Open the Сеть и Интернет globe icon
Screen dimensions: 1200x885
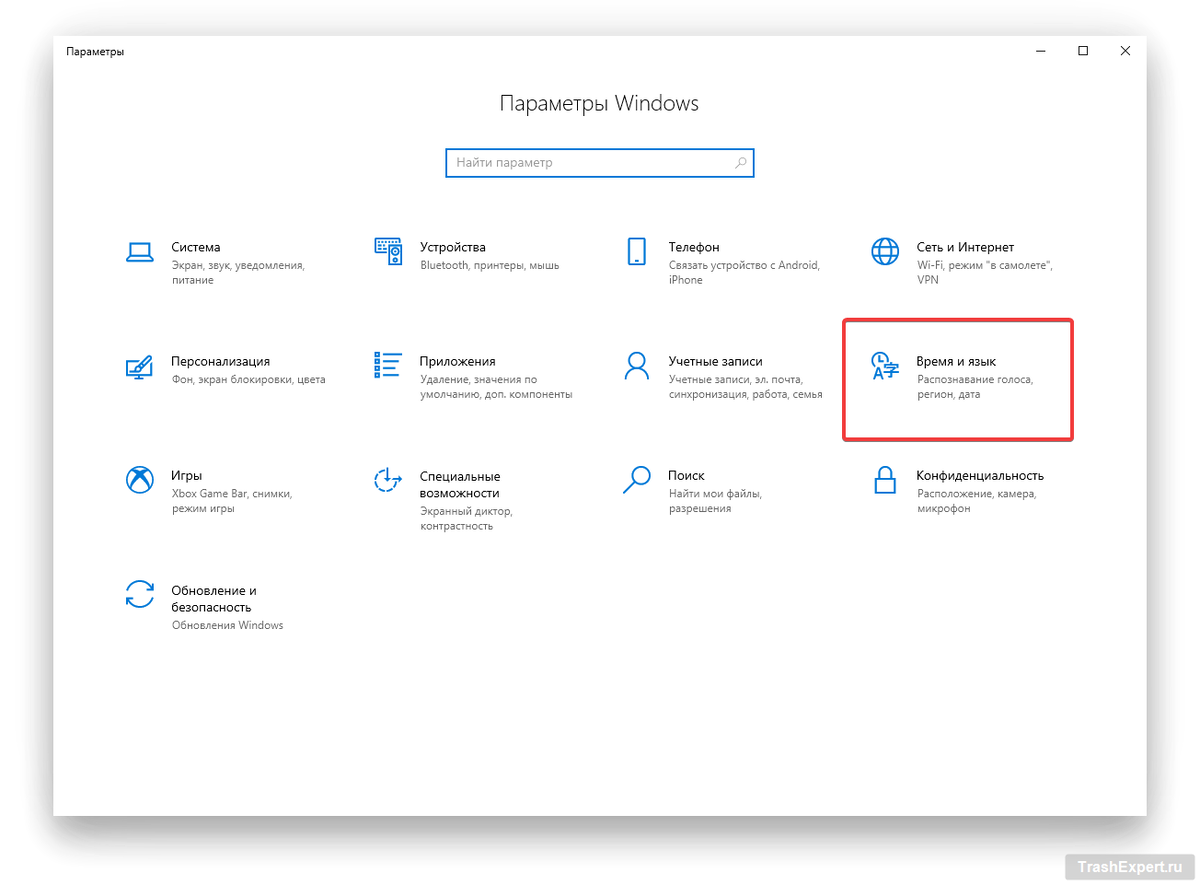pyautogui.click(x=885, y=251)
